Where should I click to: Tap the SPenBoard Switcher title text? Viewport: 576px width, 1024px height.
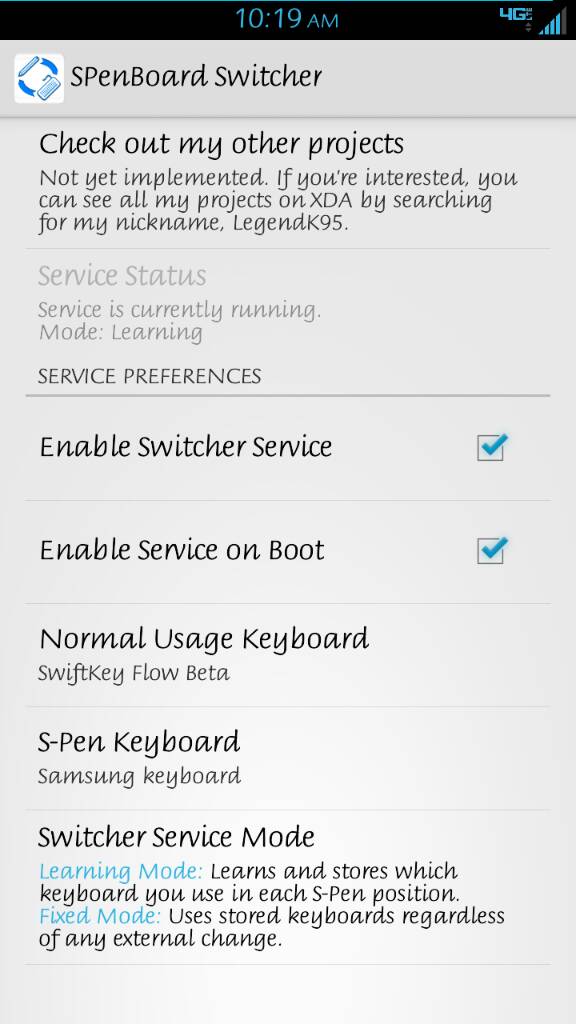click(196, 77)
